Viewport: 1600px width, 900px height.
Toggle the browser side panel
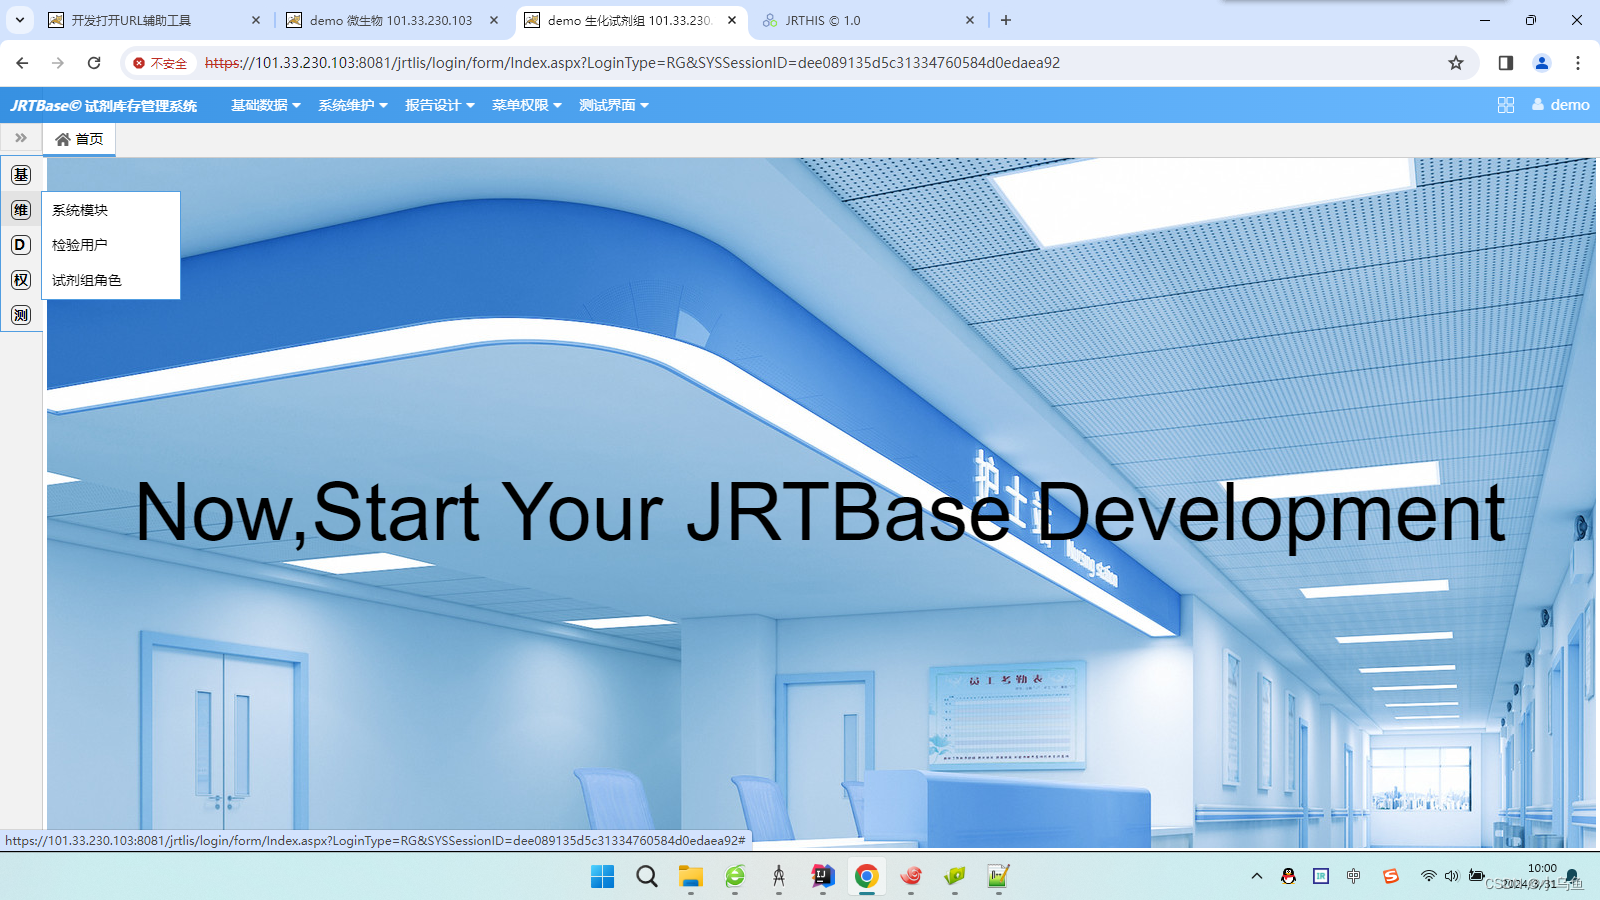(x=1506, y=63)
